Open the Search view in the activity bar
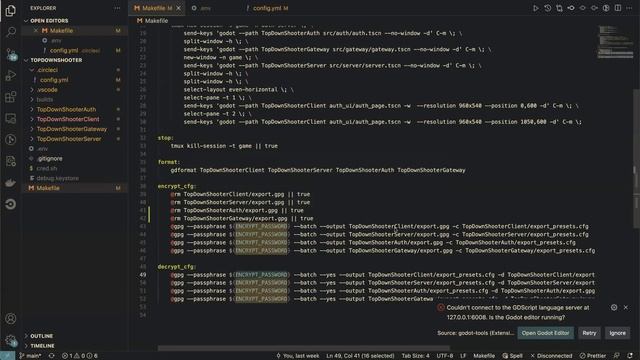This screenshot has height=360, width=640. (x=11, y=32)
